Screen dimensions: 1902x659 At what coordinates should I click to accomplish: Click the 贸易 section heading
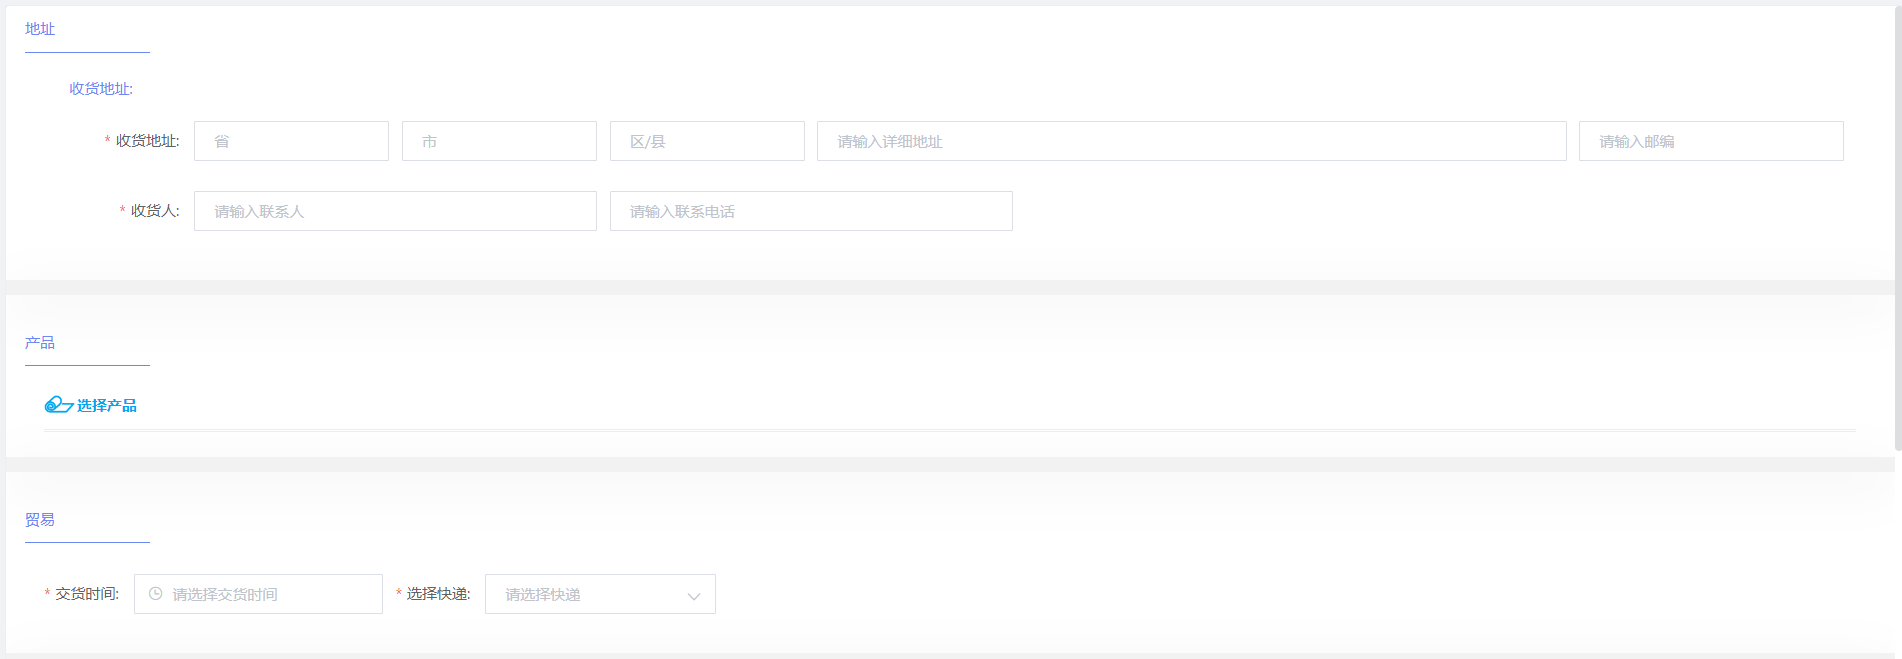[40, 520]
